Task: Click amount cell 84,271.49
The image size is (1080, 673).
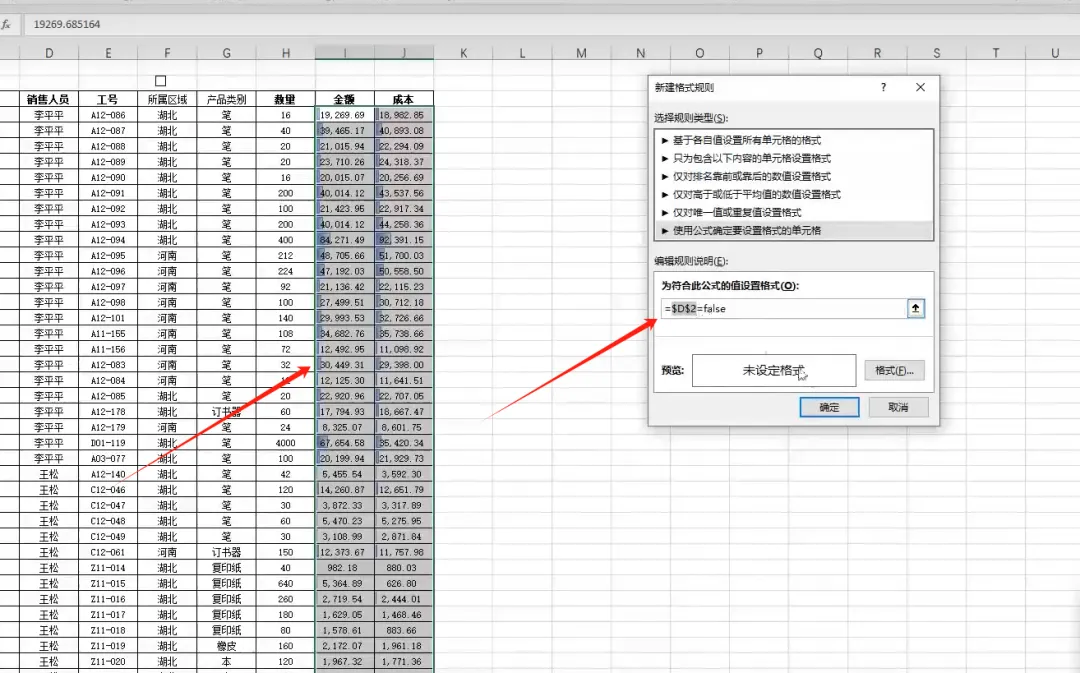Action: [345, 240]
